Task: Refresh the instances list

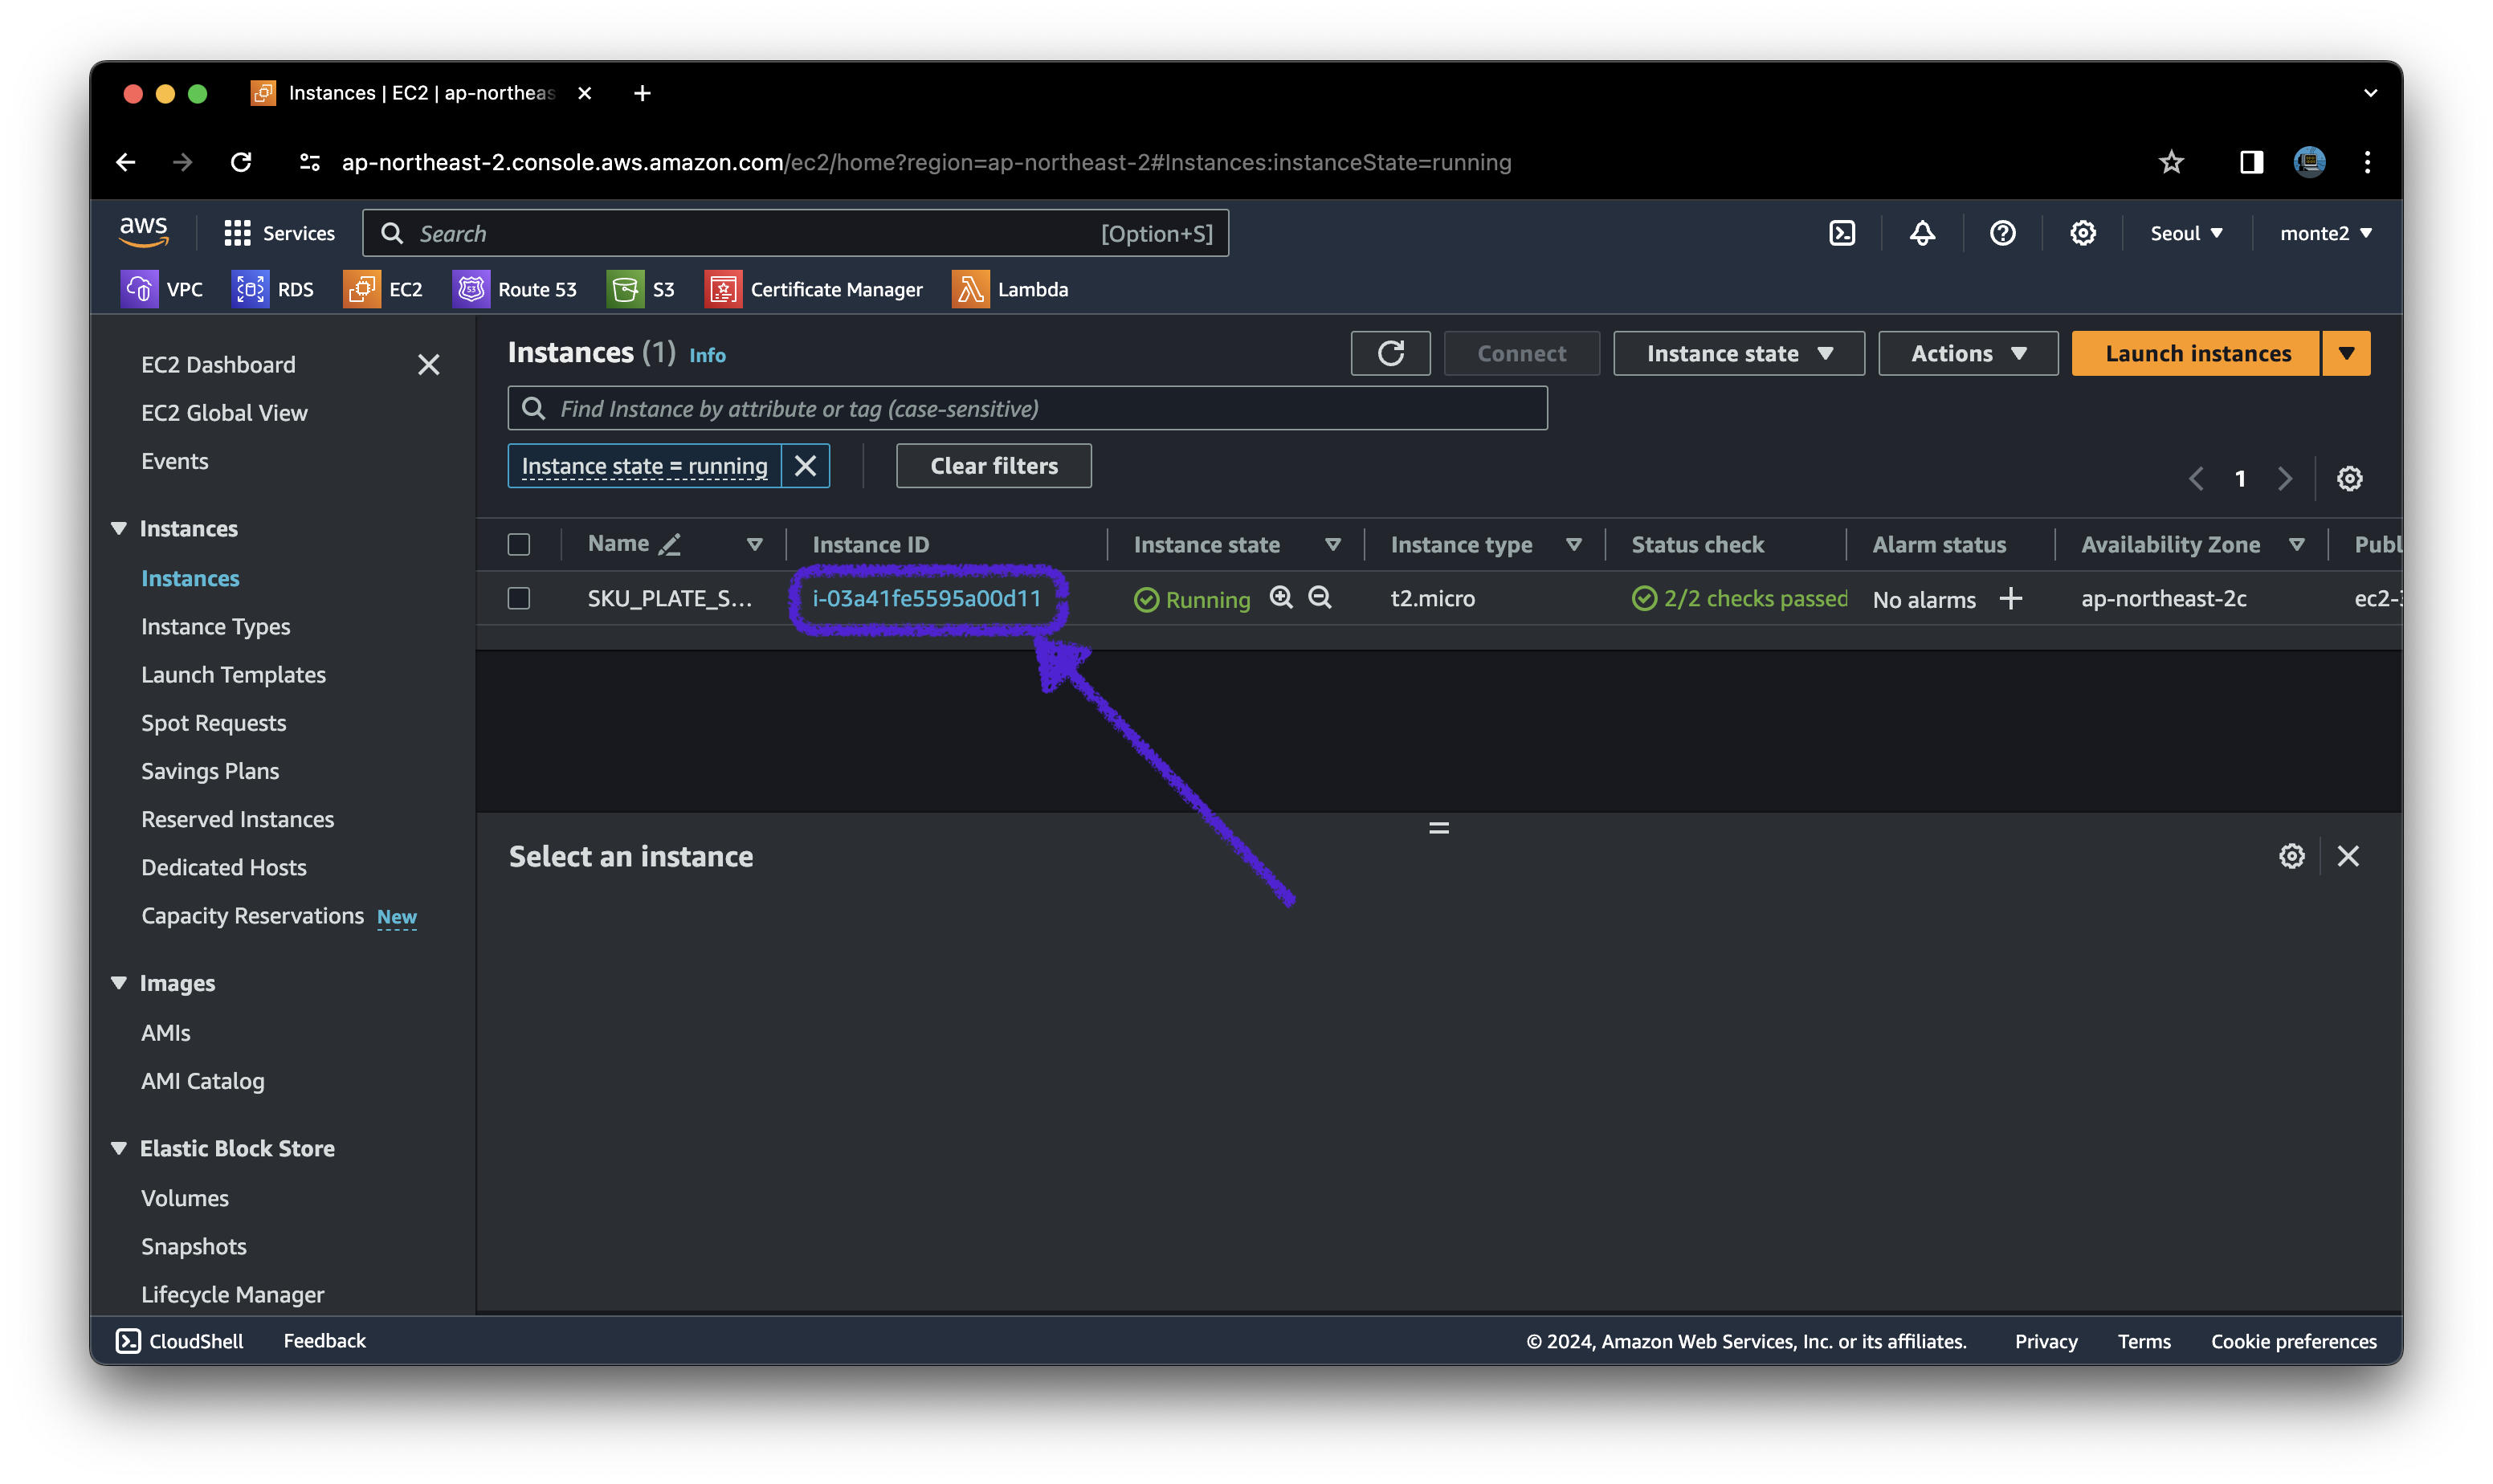Action: 1390,353
